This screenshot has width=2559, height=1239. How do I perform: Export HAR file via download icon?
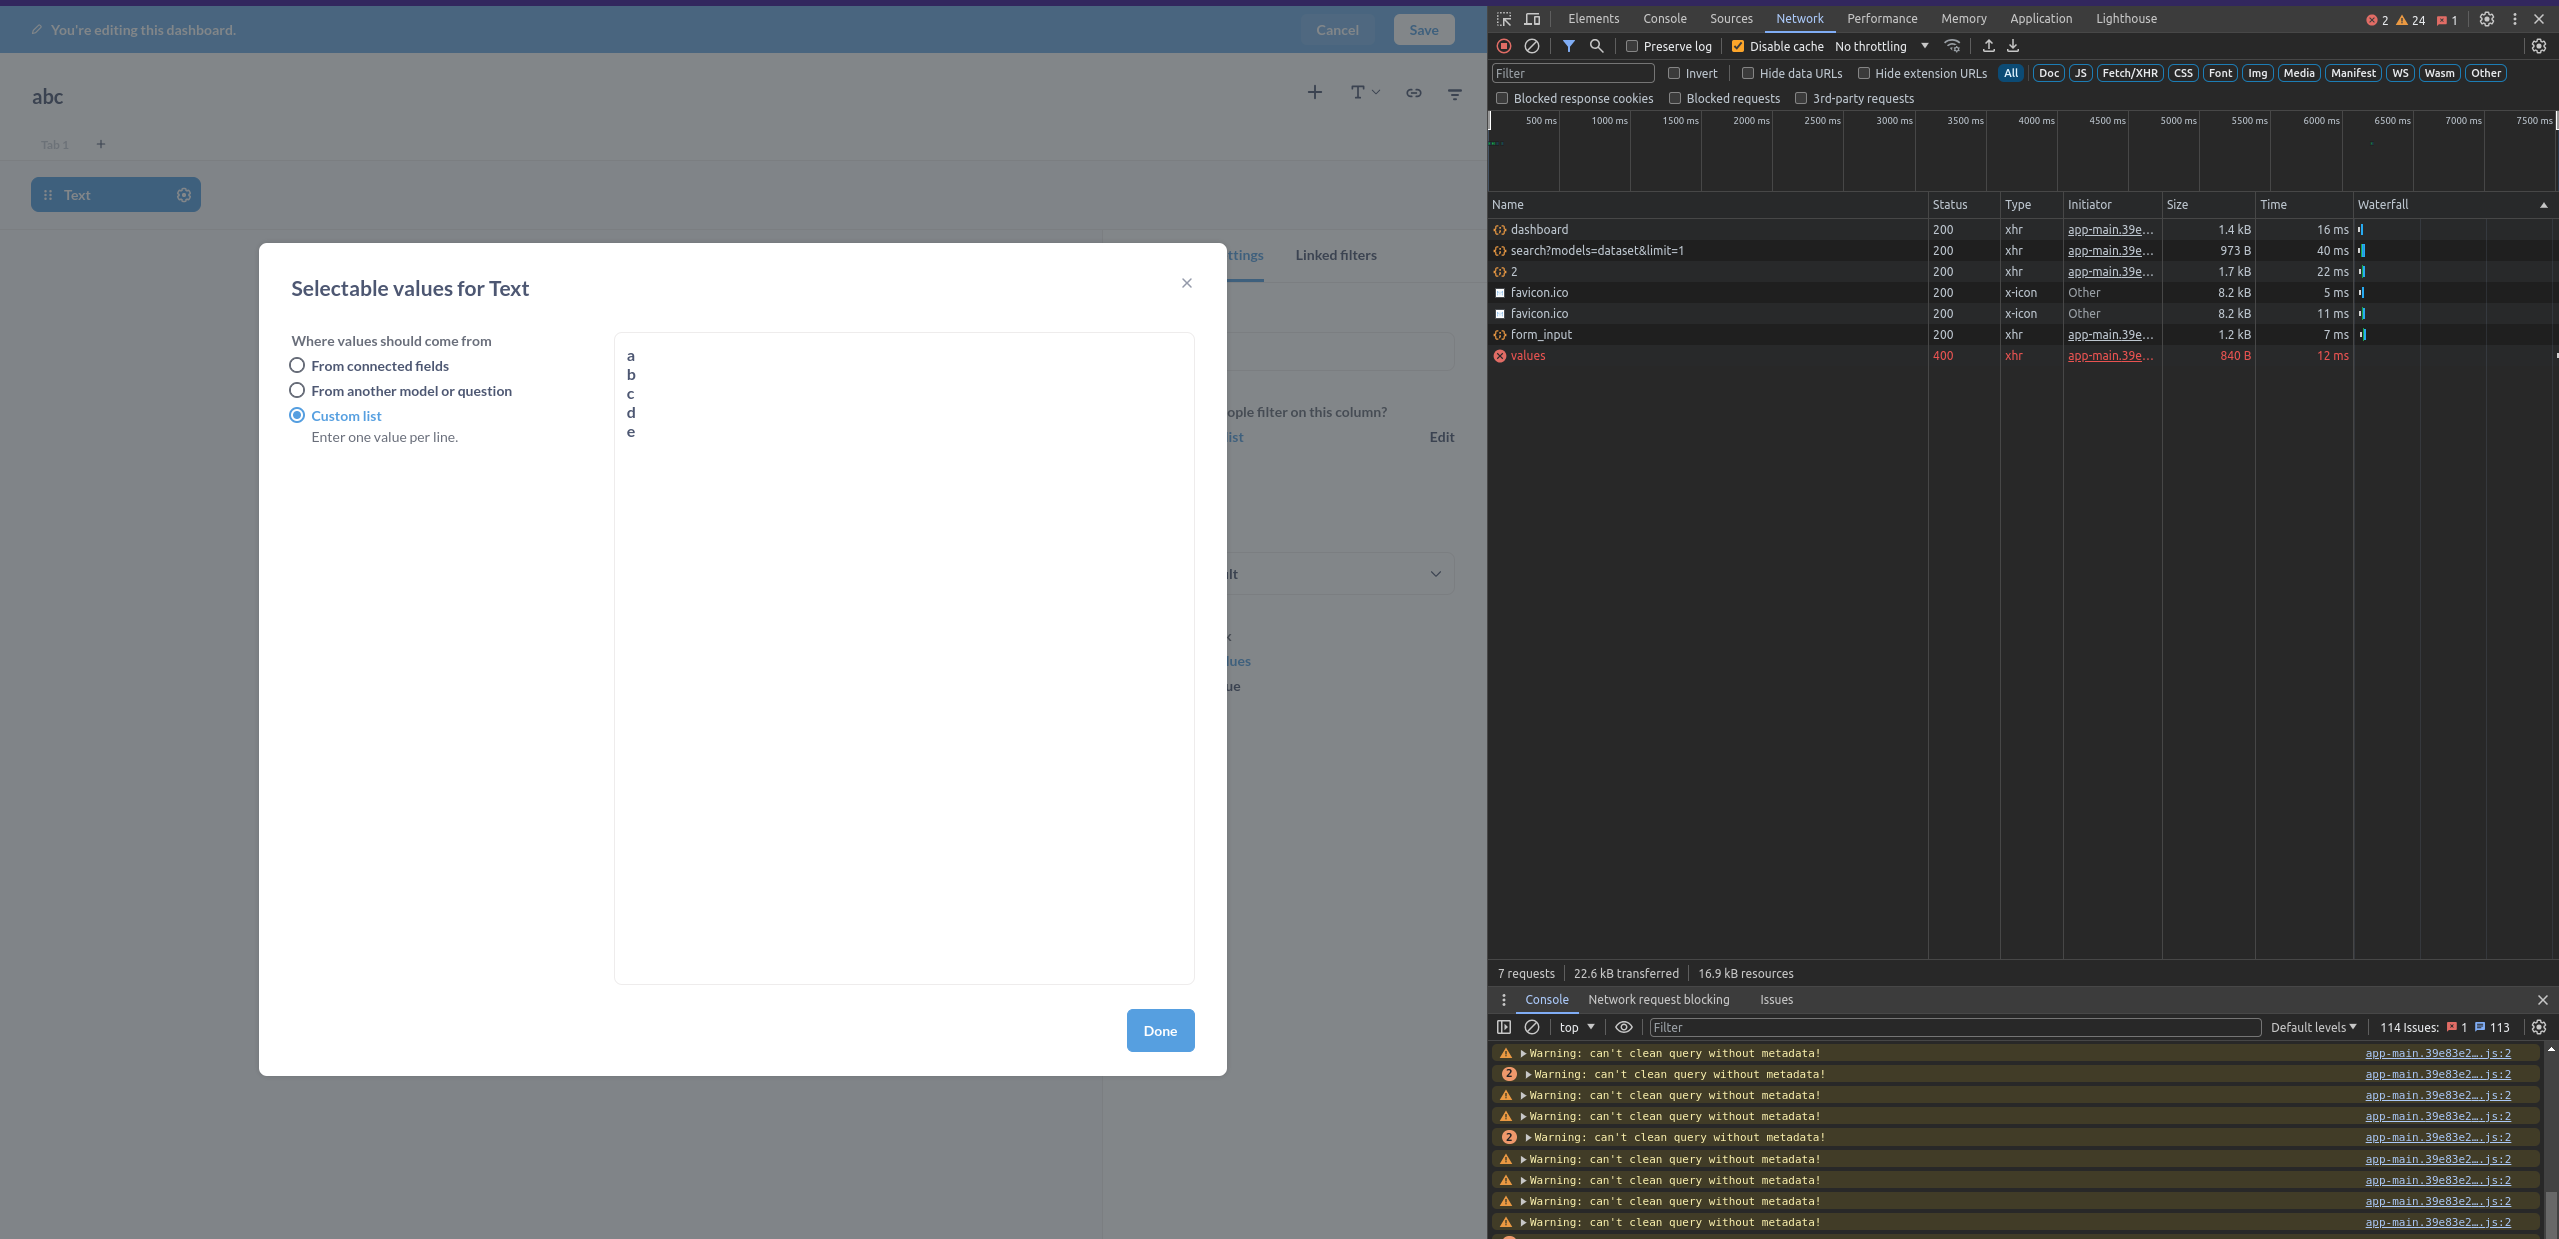point(2012,46)
